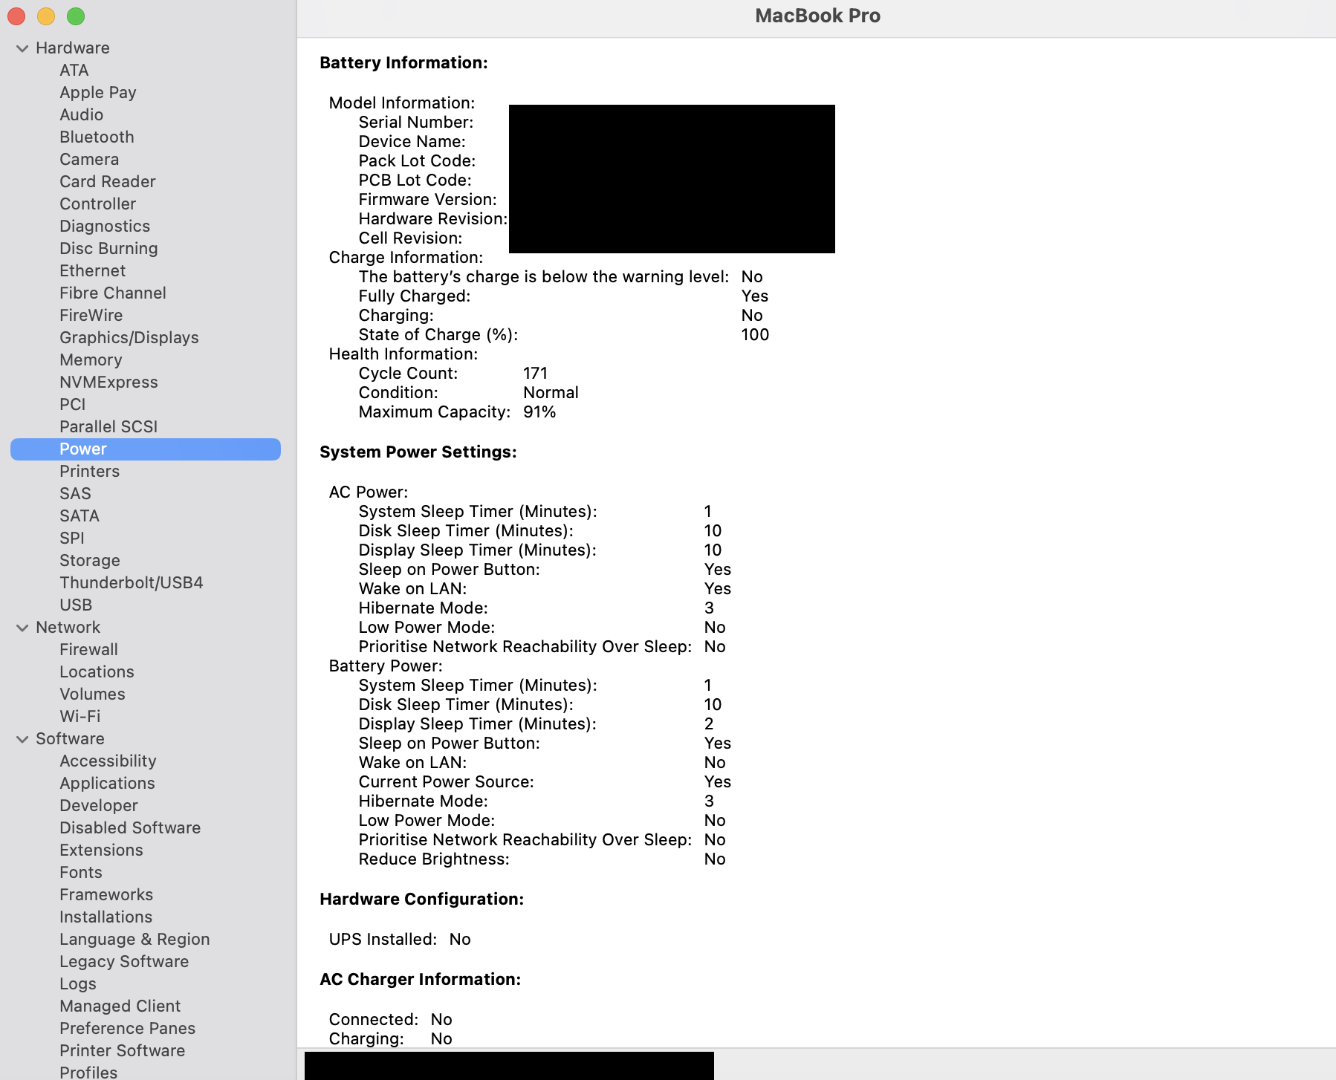1336x1080 pixels.
Task: Open Printers hardware info
Action: (x=89, y=471)
